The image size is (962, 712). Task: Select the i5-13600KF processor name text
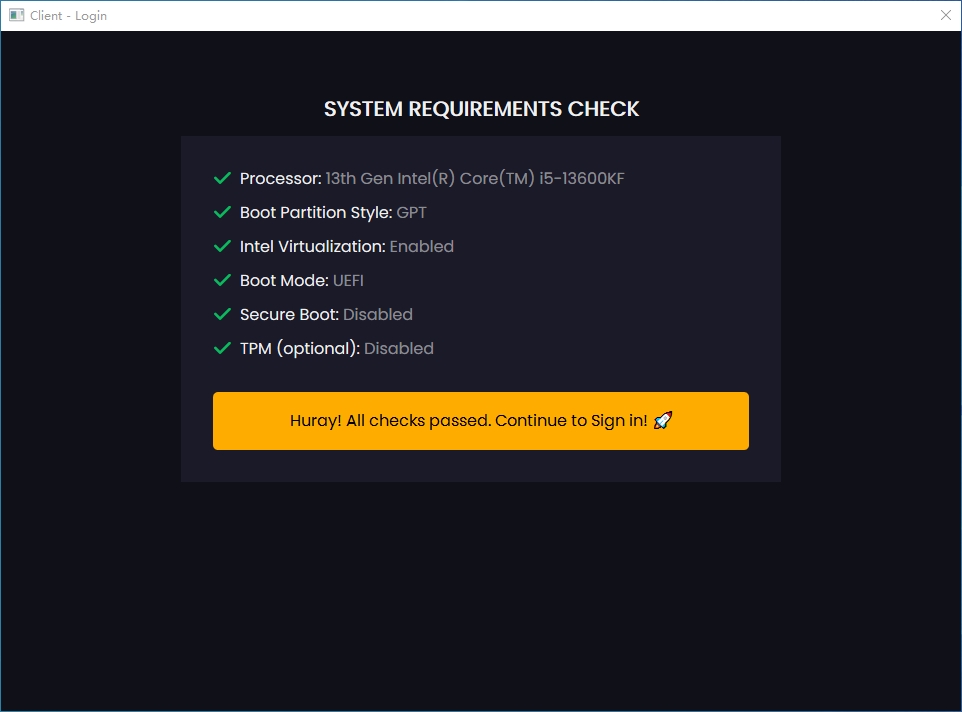pos(475,179)
